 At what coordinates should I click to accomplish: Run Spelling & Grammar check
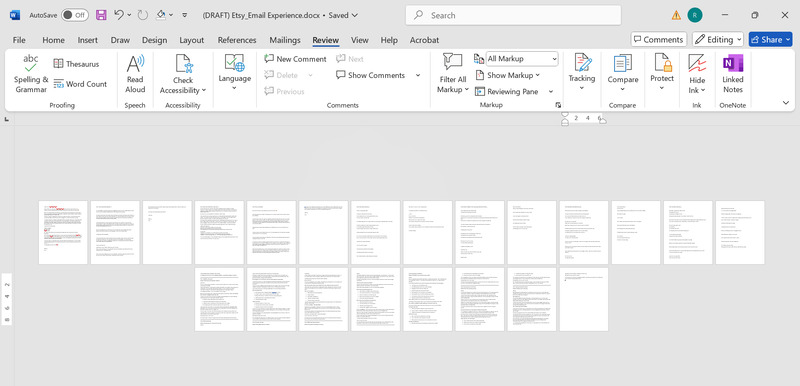pyautogui.click(x=31, y=74)
